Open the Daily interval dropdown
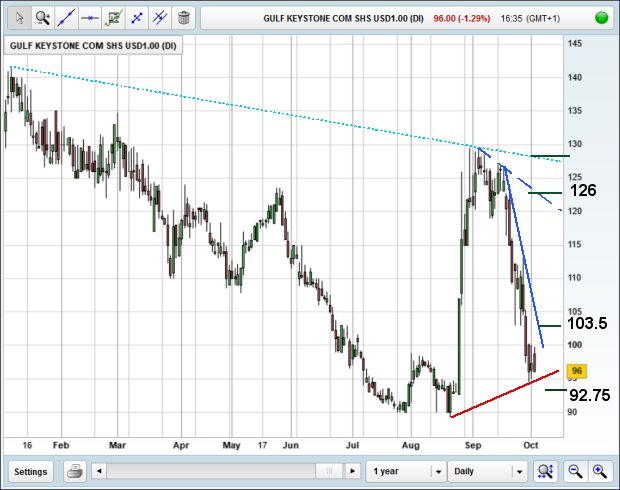 (488, 471)
